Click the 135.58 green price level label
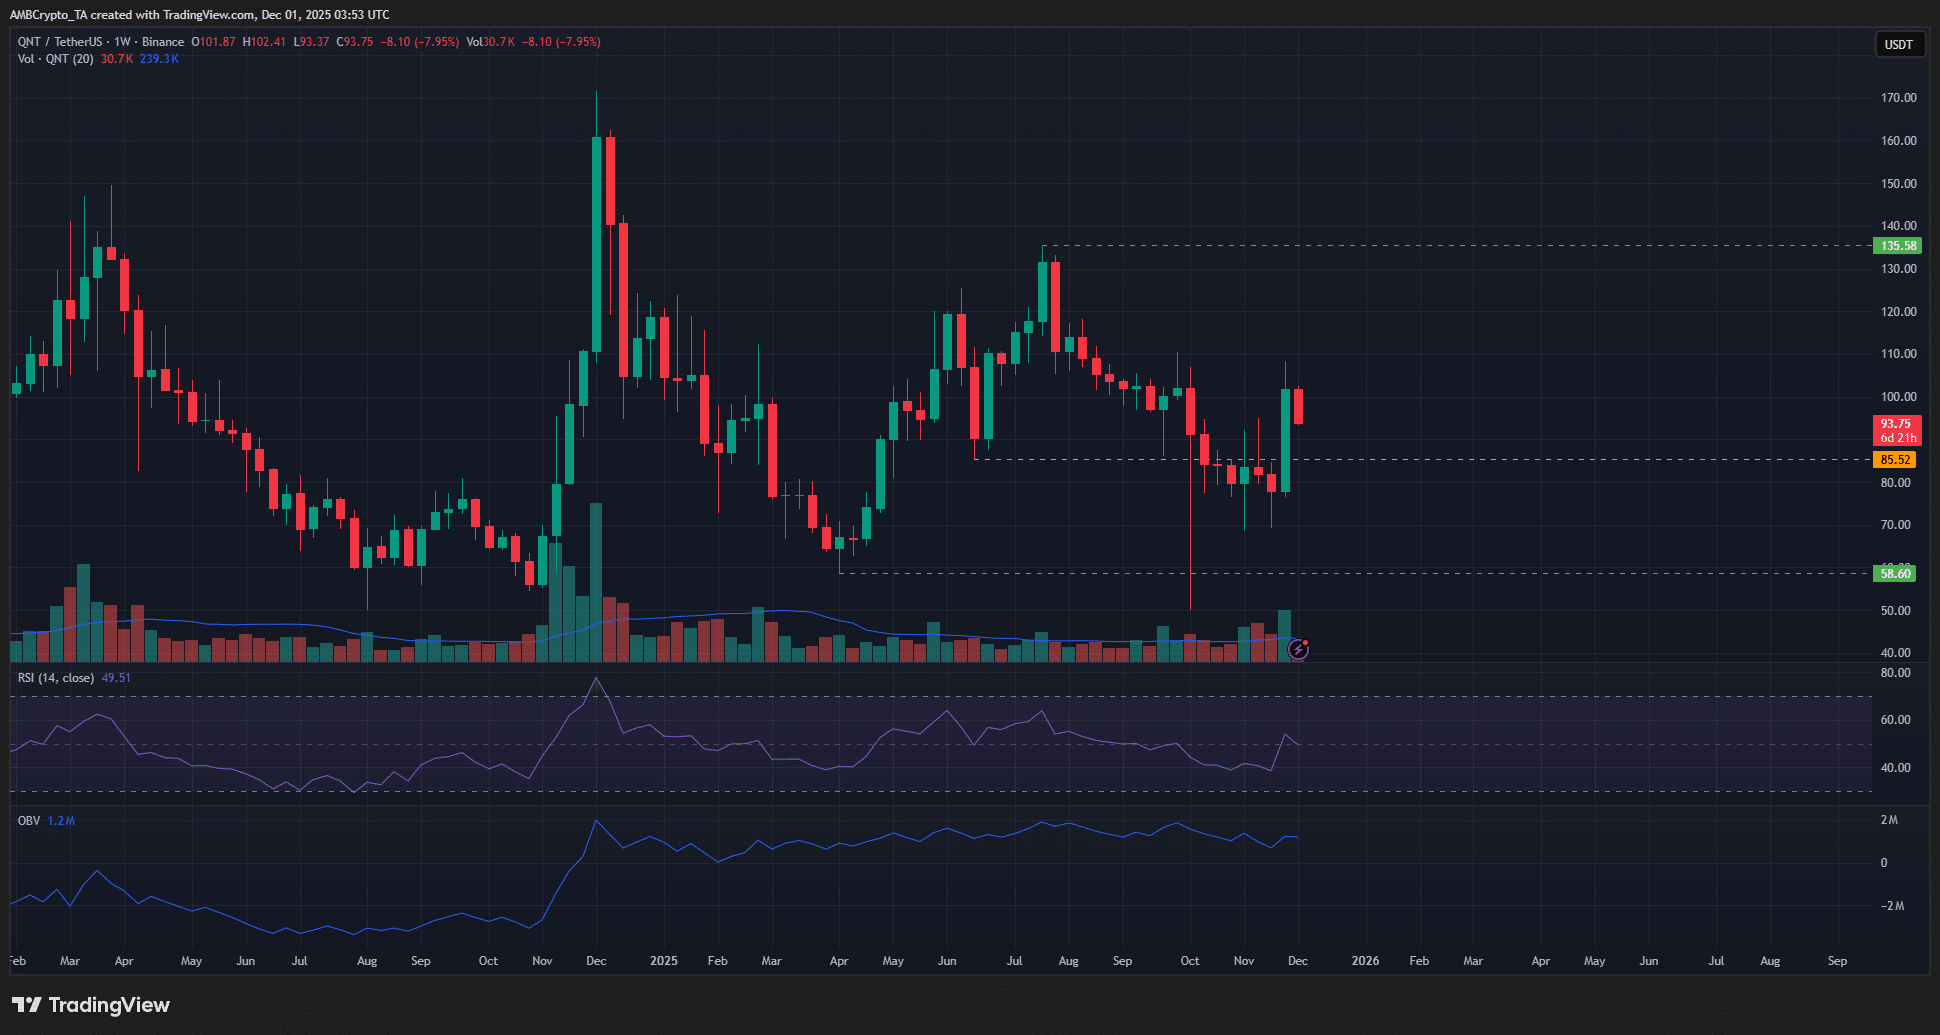Image resolution: width=1940 pixels, height=1035 pixels. (1895, 243)
